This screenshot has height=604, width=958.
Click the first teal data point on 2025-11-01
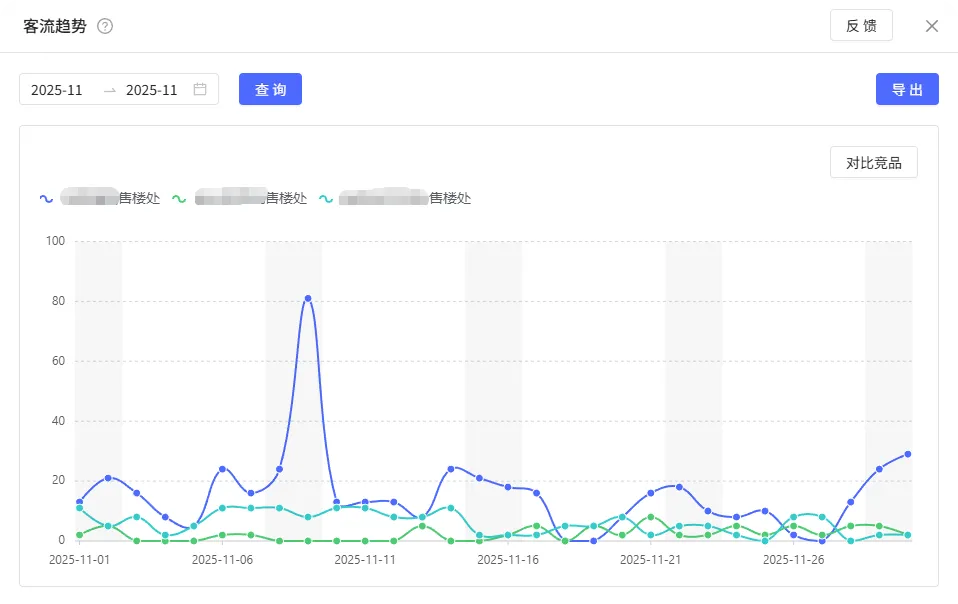79,508
